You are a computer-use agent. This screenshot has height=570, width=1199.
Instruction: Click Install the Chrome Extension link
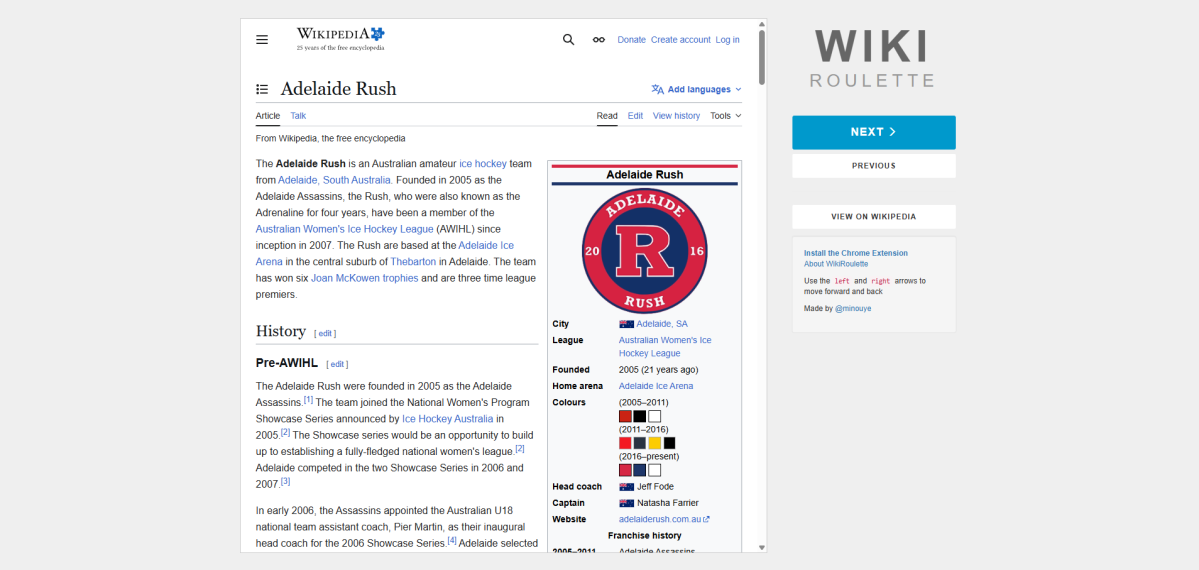[856, 253]
